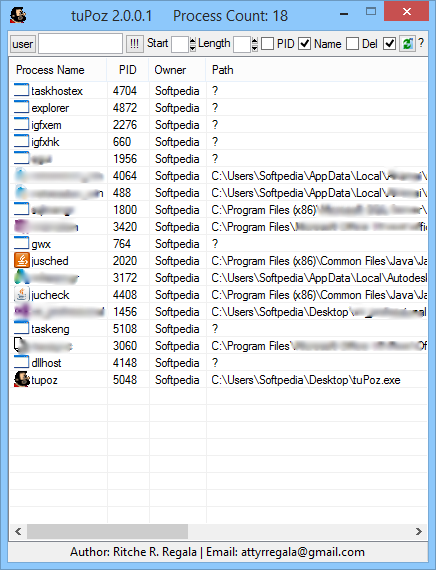Select the PID cell '5108'

125,329
